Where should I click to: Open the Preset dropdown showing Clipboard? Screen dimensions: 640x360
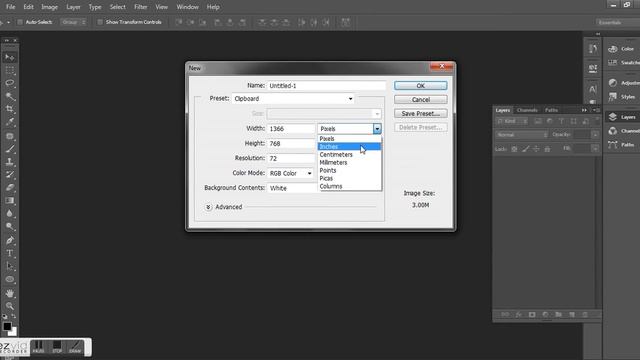293,99
